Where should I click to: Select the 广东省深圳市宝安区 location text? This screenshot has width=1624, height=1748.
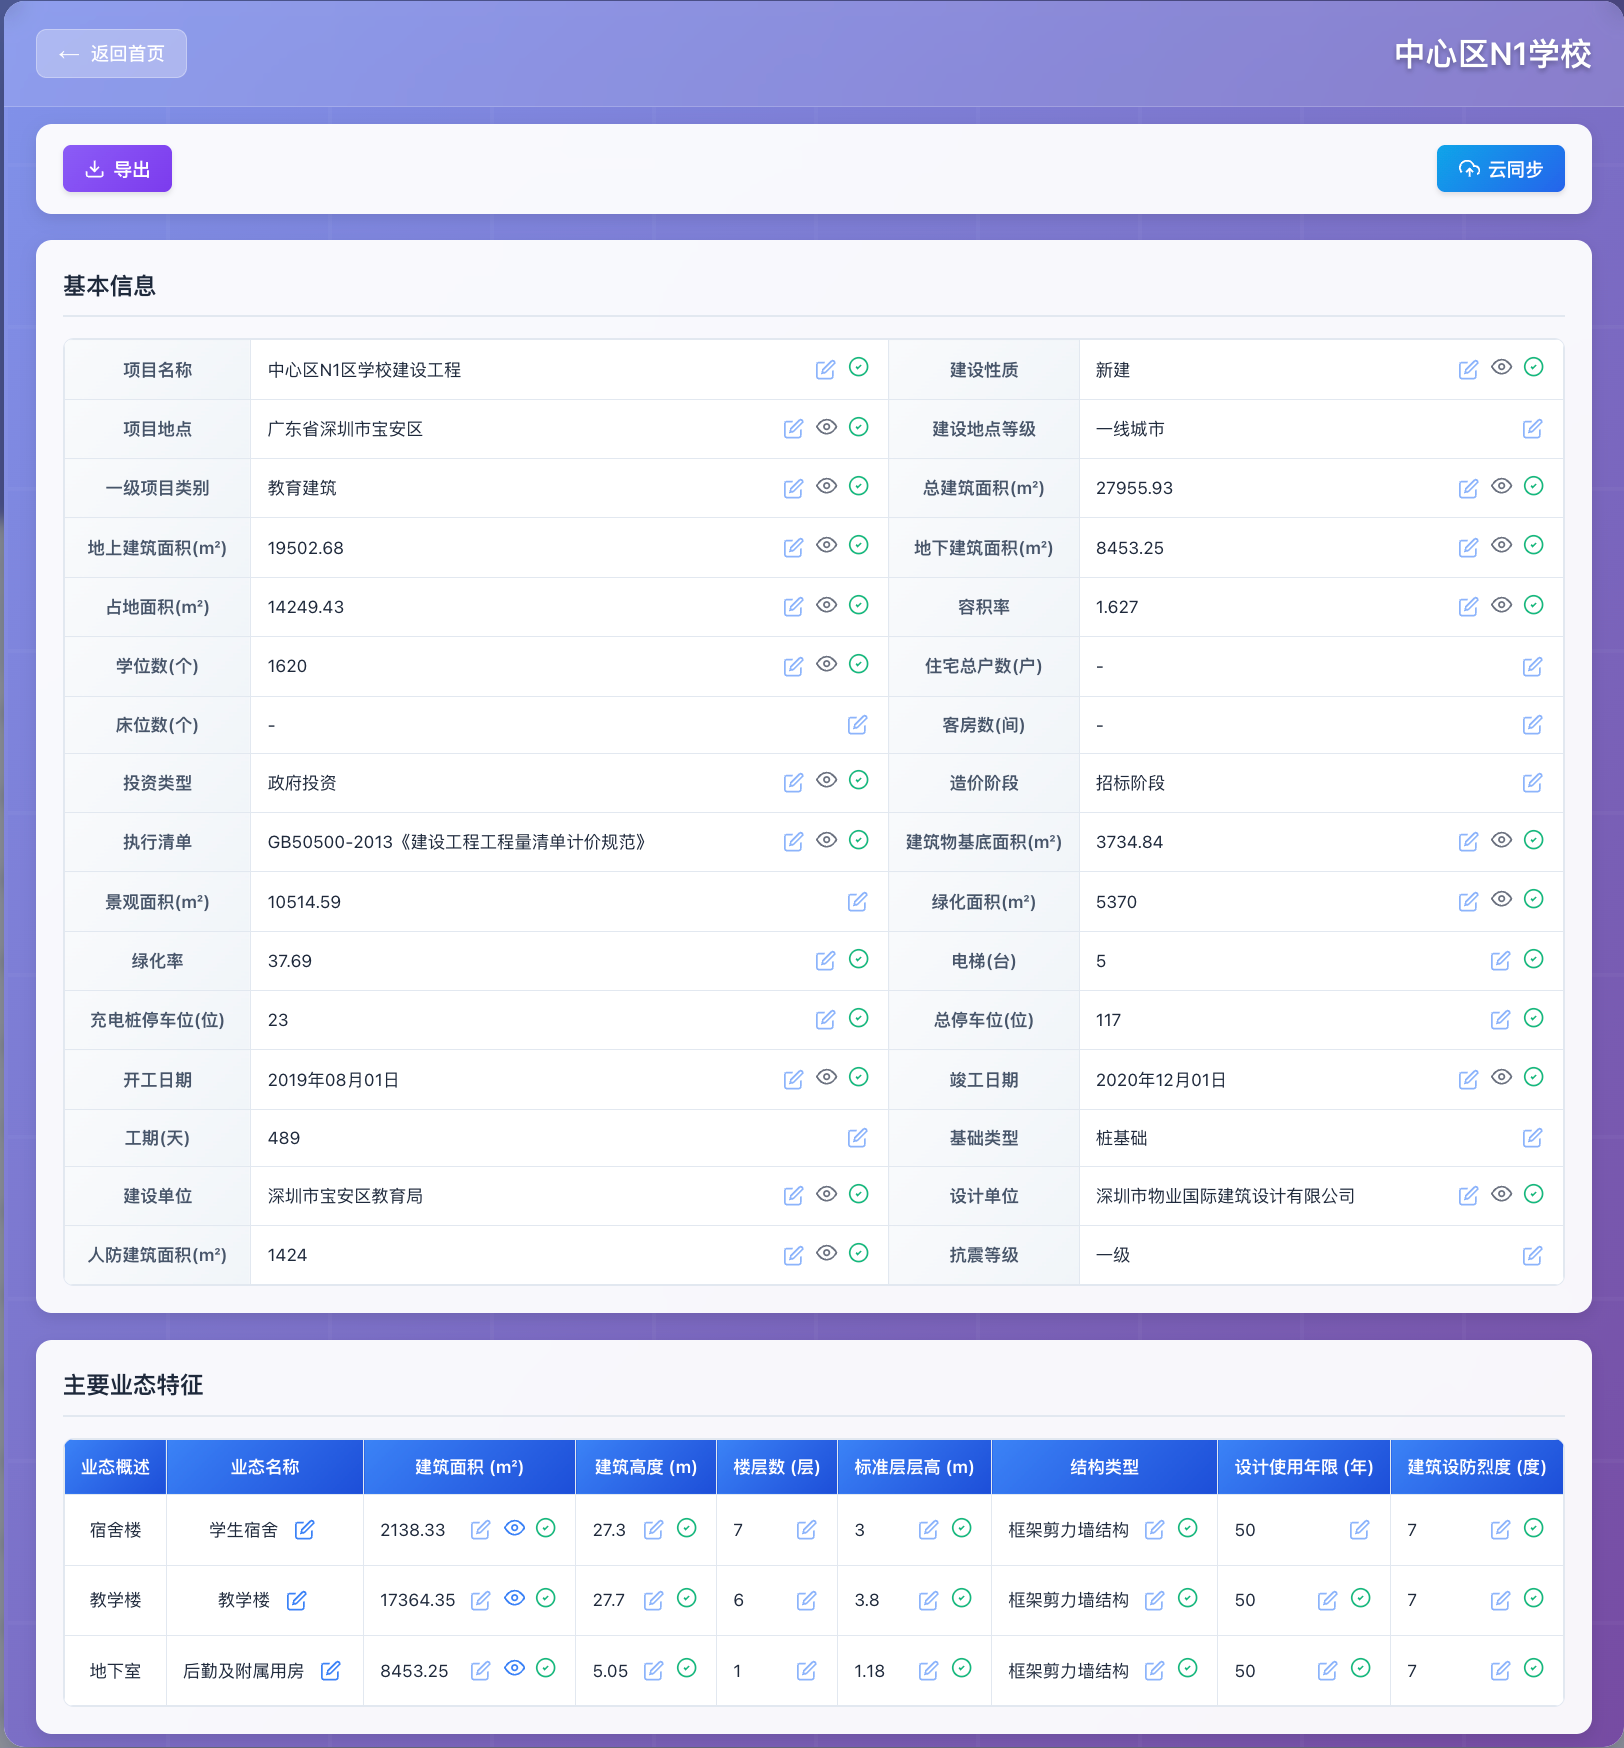[345, 429]
